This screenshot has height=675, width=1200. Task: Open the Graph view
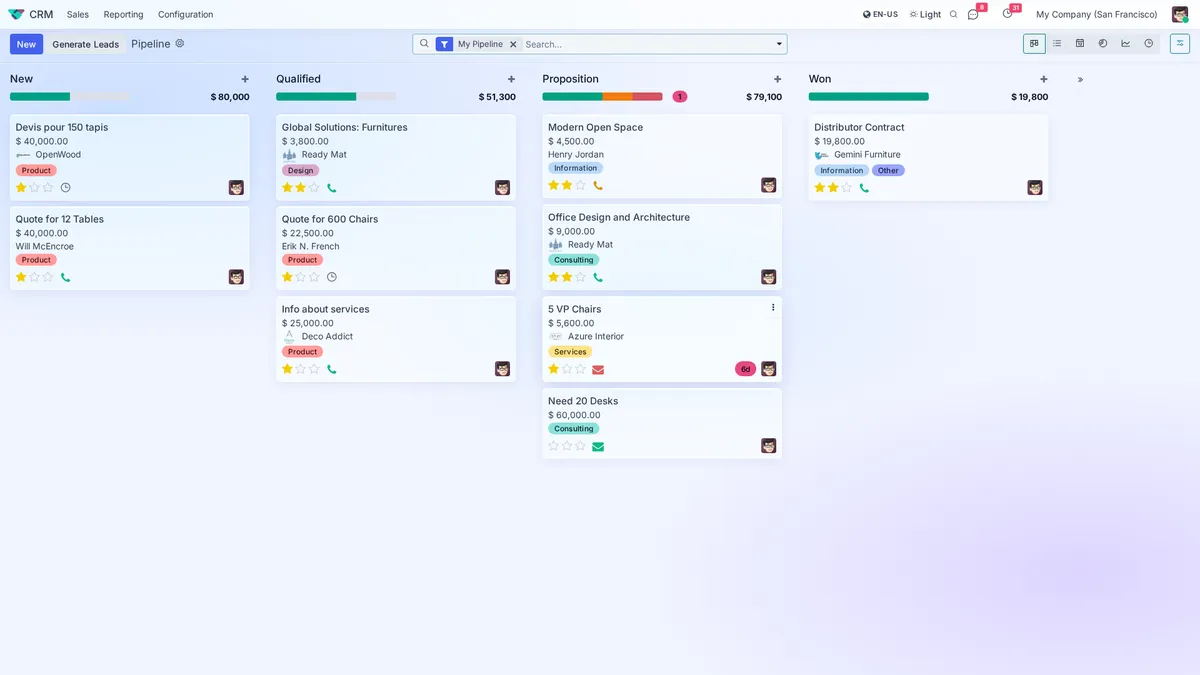tap(1126, 43)
